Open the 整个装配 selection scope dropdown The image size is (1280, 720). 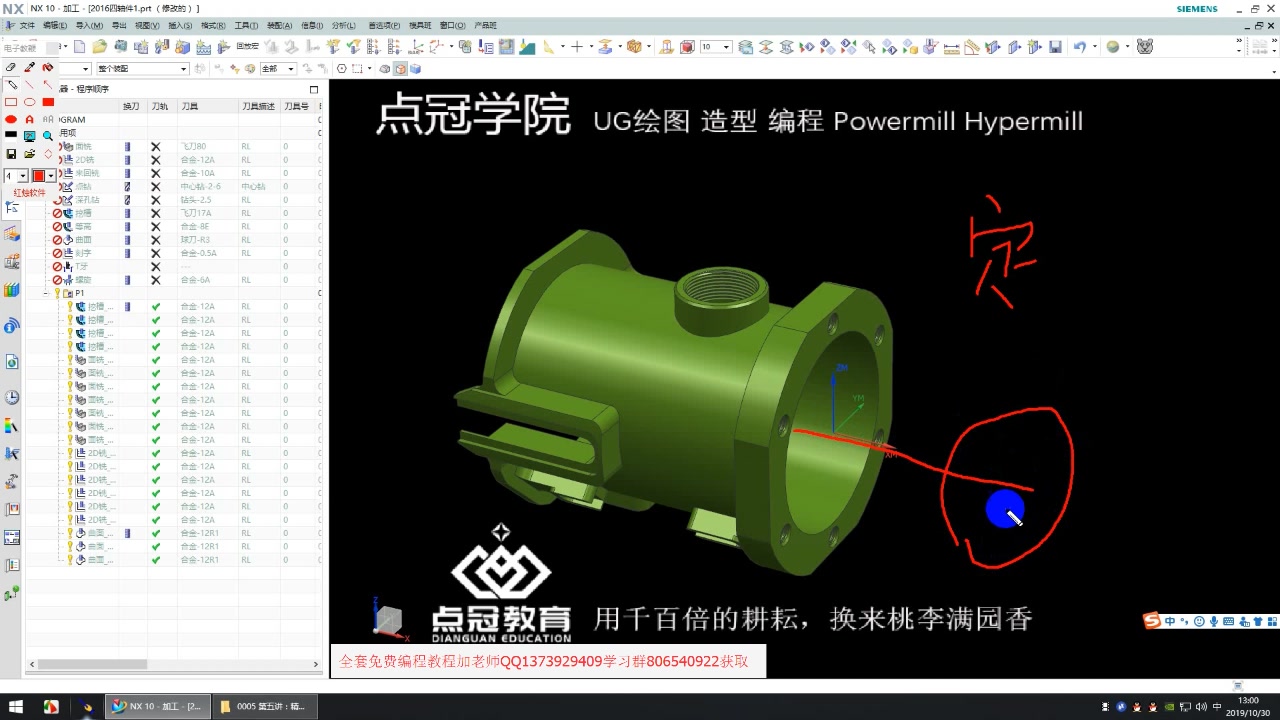pyautogui.click(x=142, y=69)
